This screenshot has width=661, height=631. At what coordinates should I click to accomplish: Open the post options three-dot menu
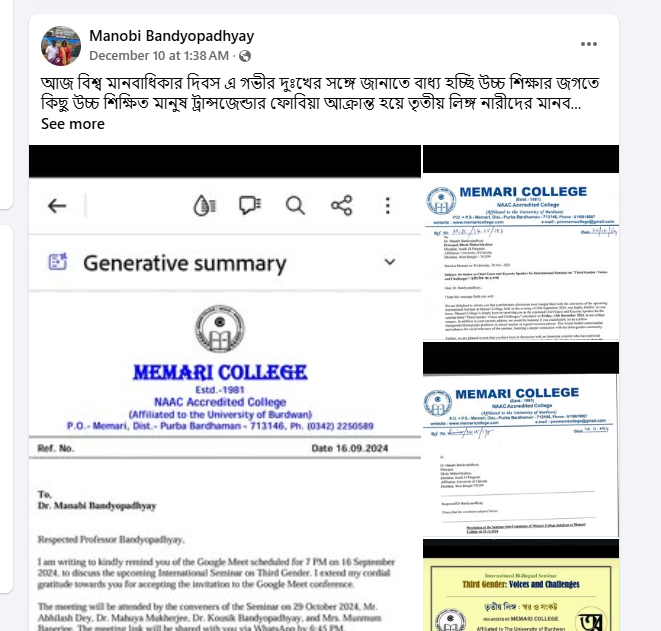588,44
